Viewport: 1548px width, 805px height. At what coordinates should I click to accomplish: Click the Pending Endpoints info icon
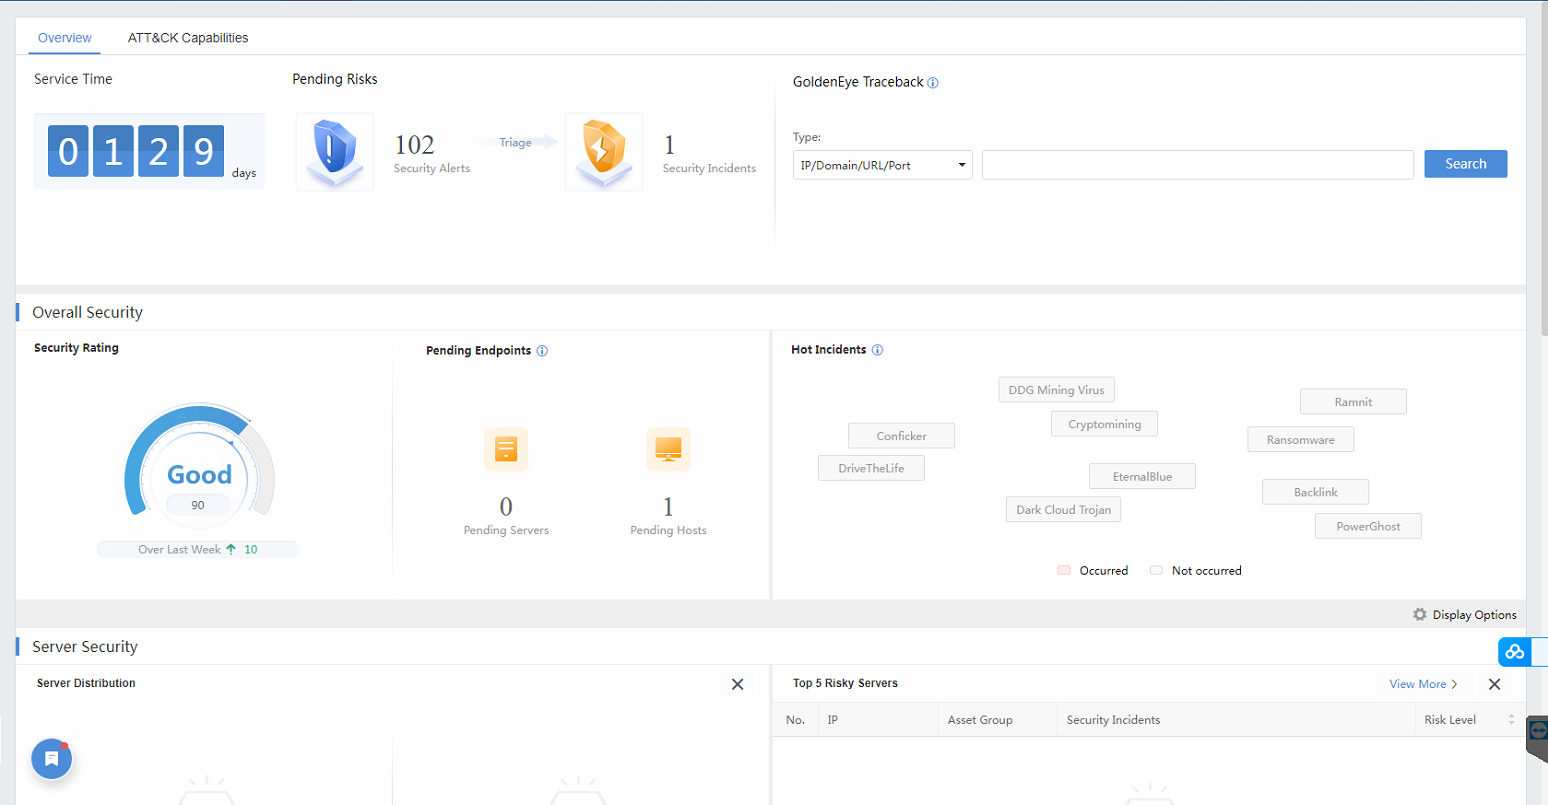(x=542, y=351)
